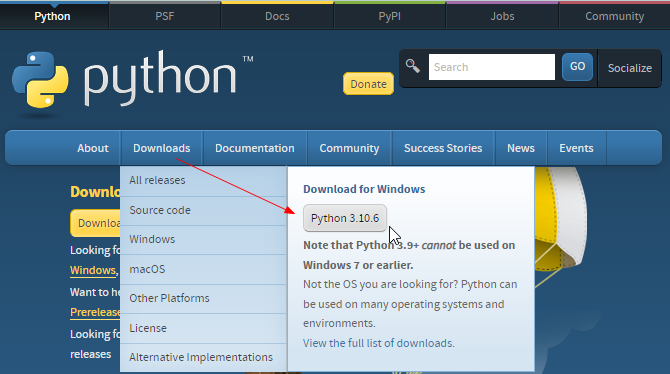670x374 pixels.
Task: Open the Downloads navigation menu
Action: coord(162,148)
